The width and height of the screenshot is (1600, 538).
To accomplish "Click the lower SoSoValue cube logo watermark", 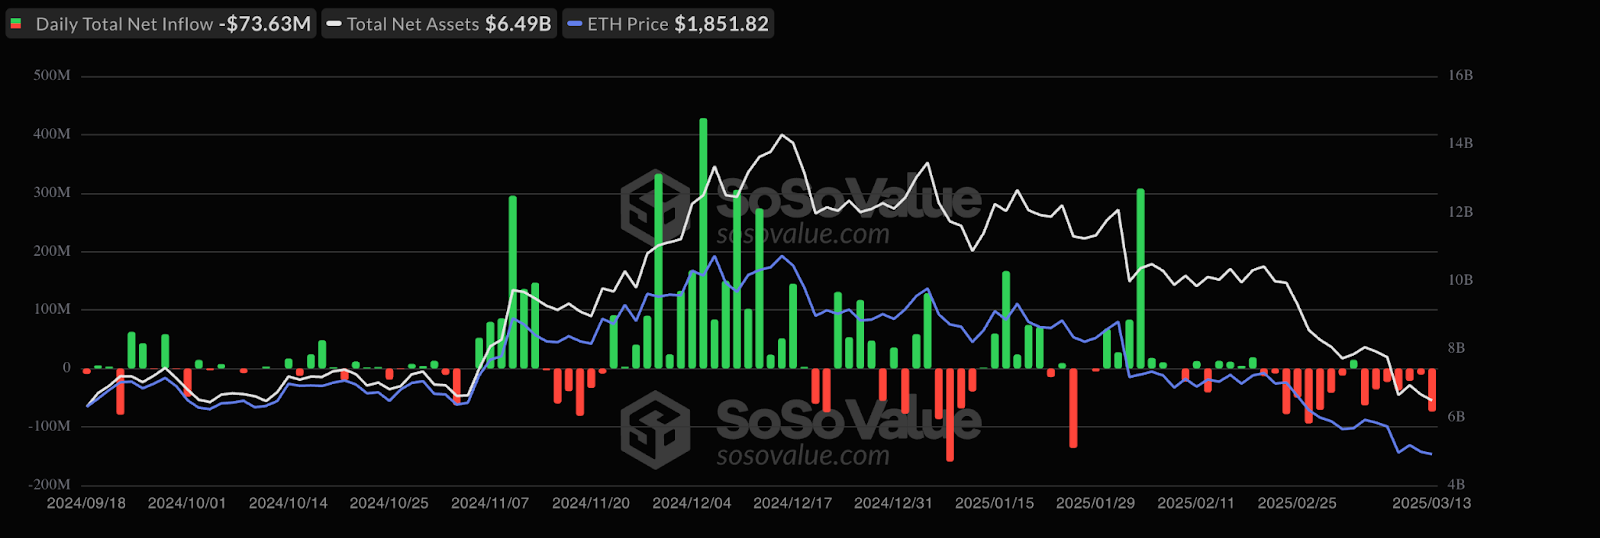I will (655, 430).
